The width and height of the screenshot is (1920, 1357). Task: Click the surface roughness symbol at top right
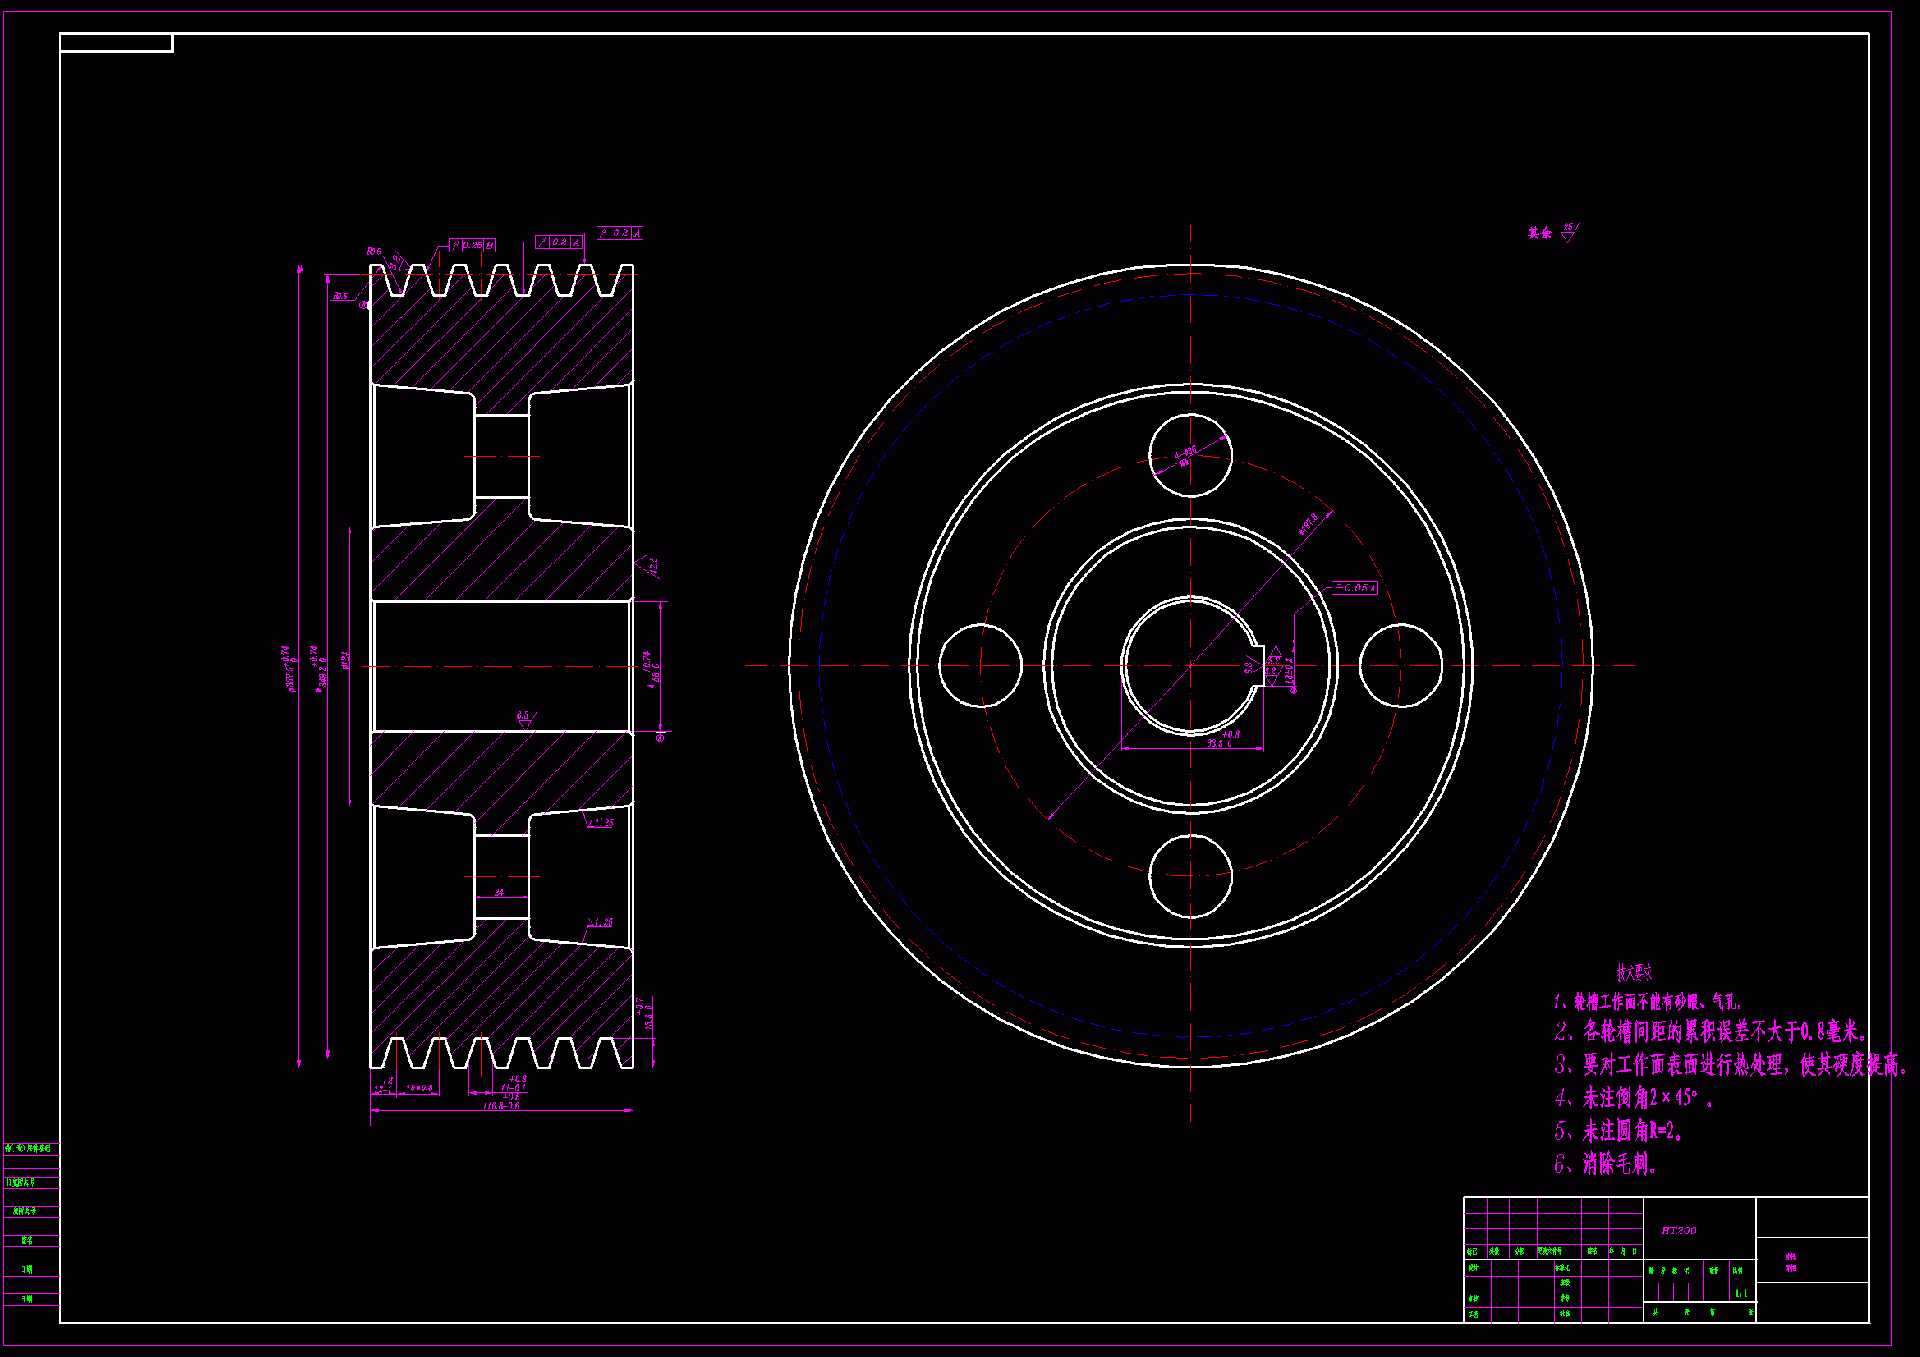coord(1567,234)
